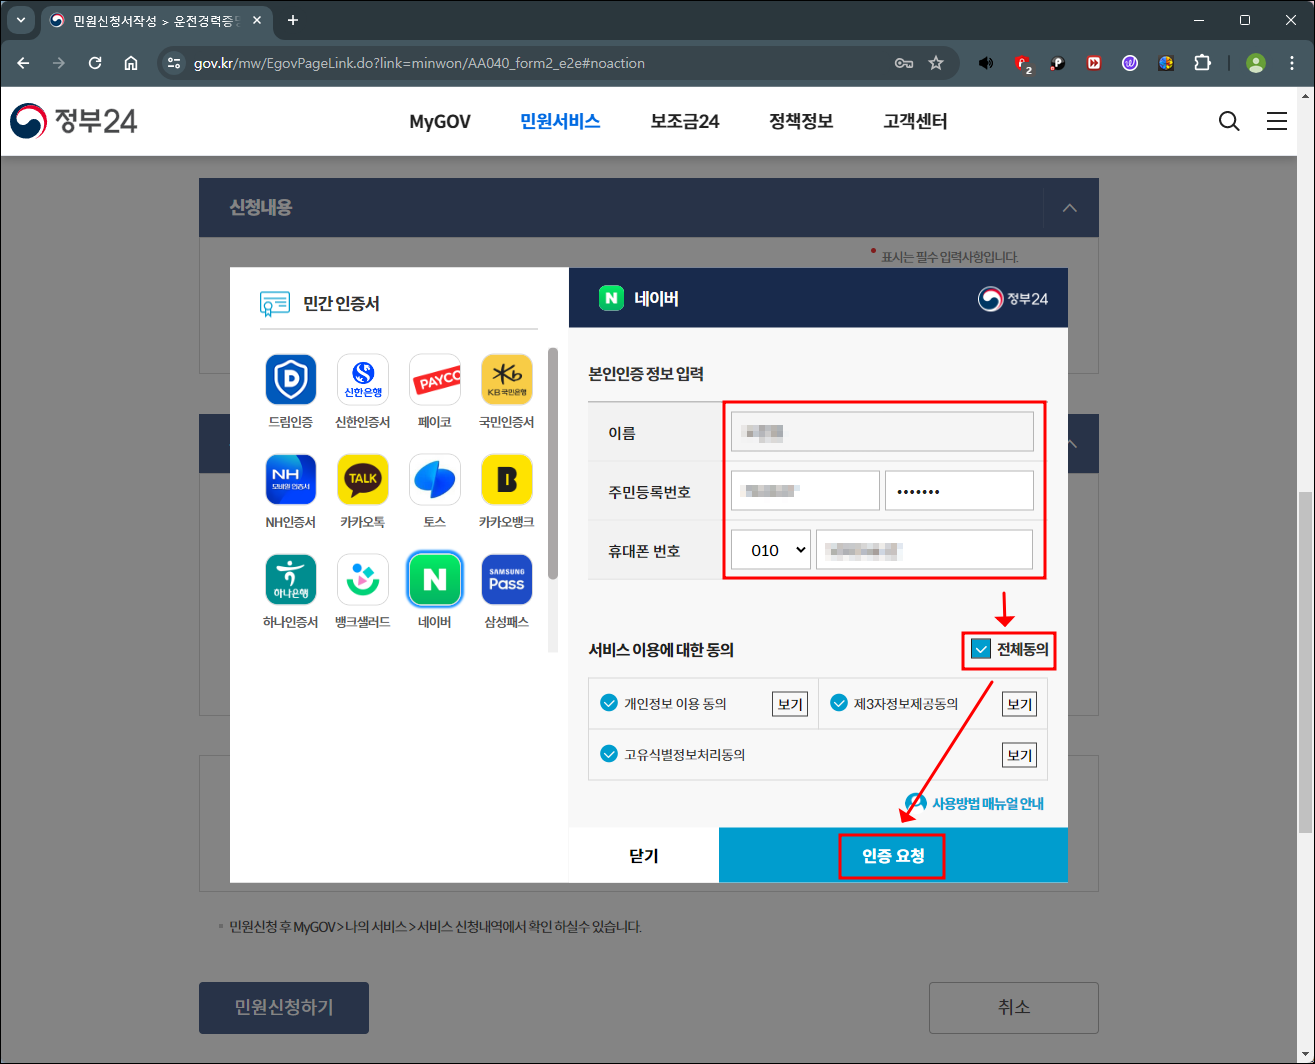Select the 토스 certificate icon
Image resolution: width=1315 pixels, height=1064 pixels.
point(435,480)
